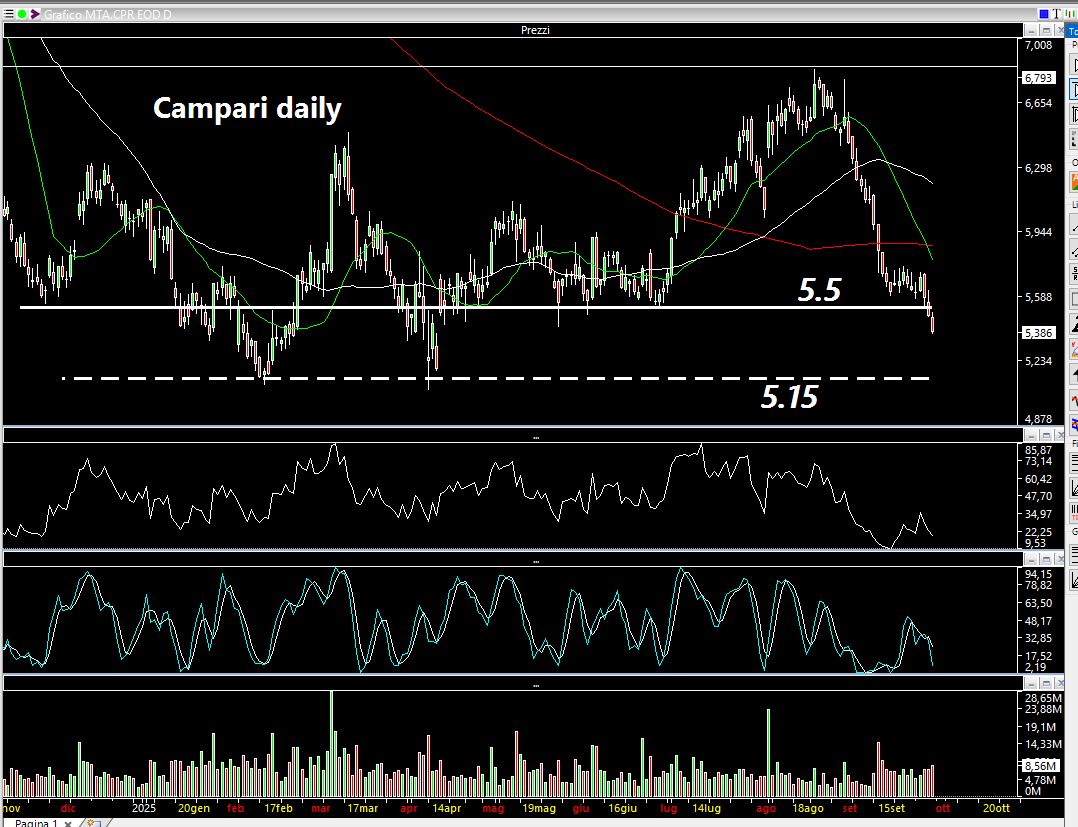The height and width of the screenshot is (827, 1078).
Task: Click the 5,386 current price label
Action: point(1038,333)
